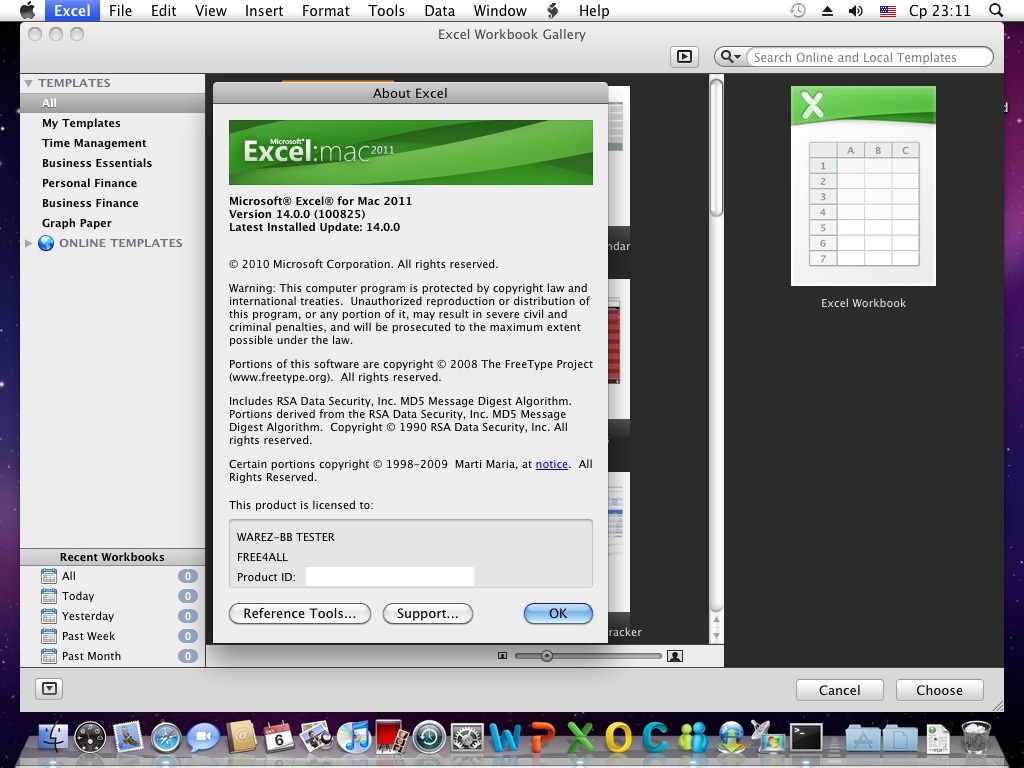The image size is (1024, 768).
Task: Open the Script menu icon
Action: pyautogui.click(x=552, y=10)
